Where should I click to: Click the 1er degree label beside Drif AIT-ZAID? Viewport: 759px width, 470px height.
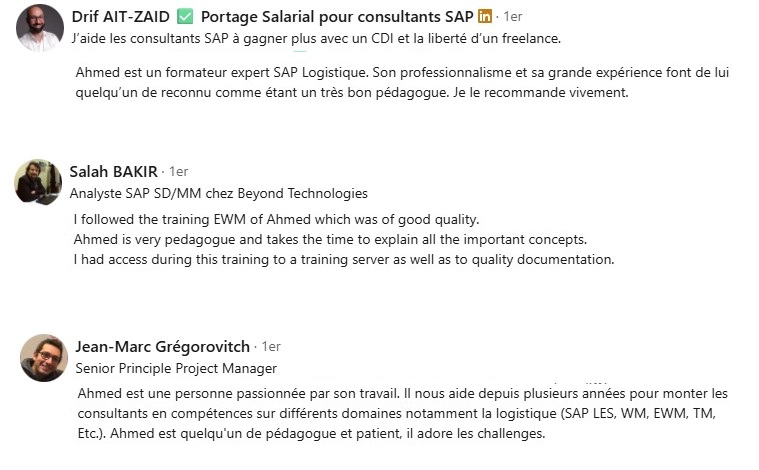(512, 17)
